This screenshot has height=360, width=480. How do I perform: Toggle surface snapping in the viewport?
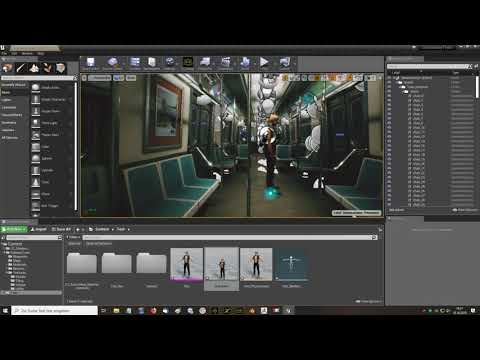(x=310, y=78)
